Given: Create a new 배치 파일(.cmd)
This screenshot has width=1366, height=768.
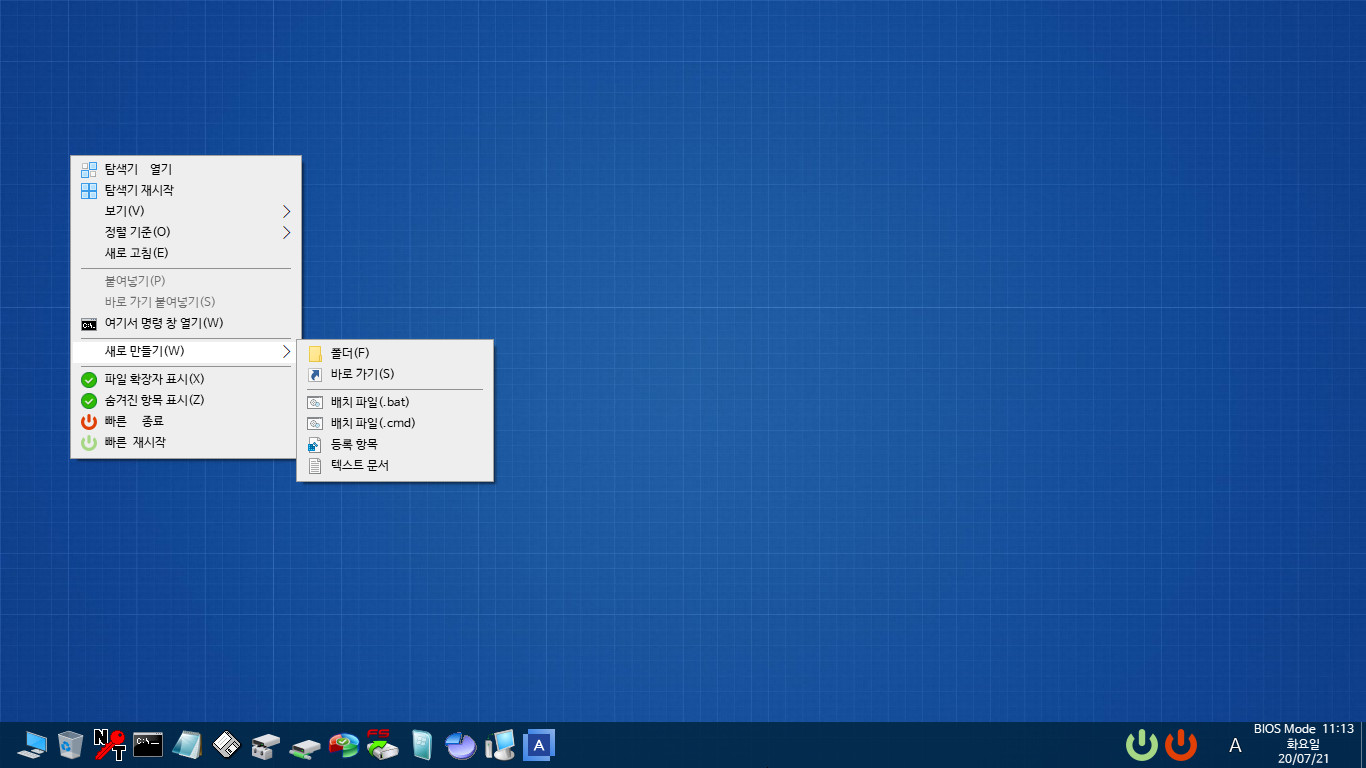Looking at the screenshot, I should click(395, 423).
